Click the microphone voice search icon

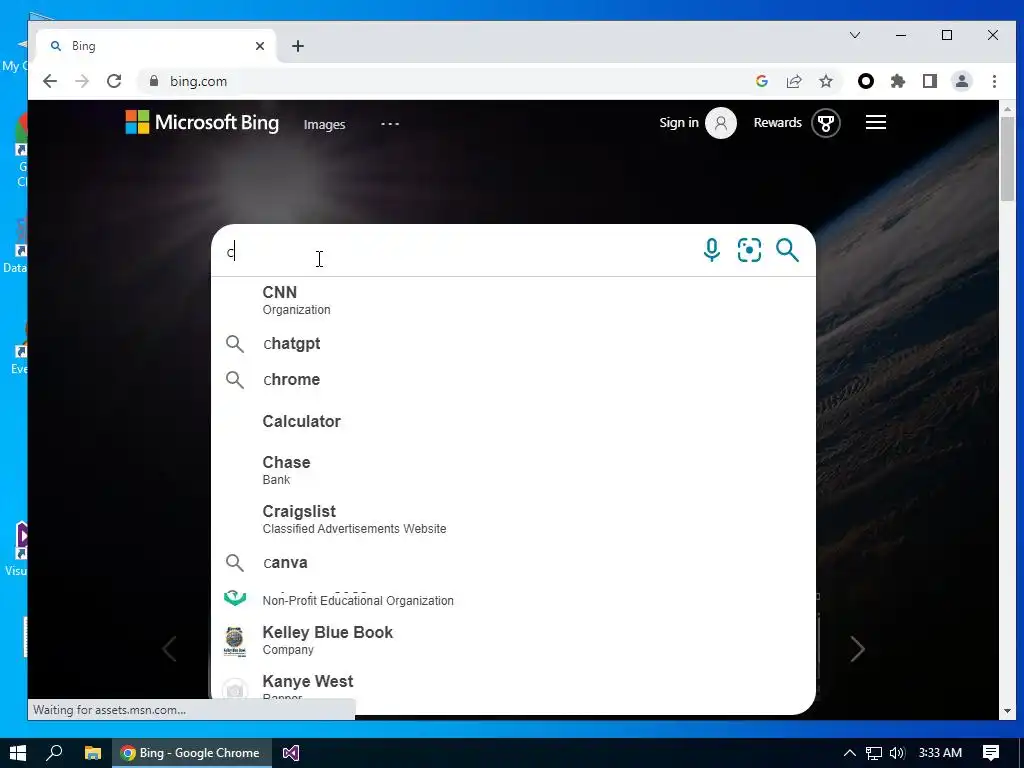click(x=712, y=250)
